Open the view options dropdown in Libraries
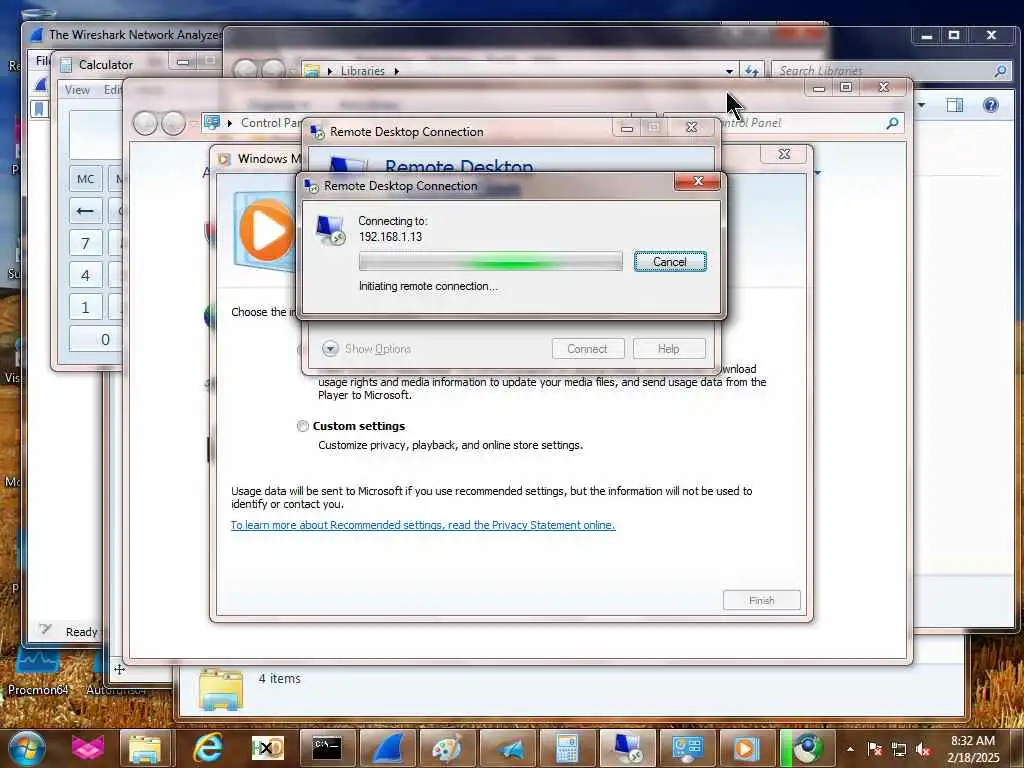 921,104
